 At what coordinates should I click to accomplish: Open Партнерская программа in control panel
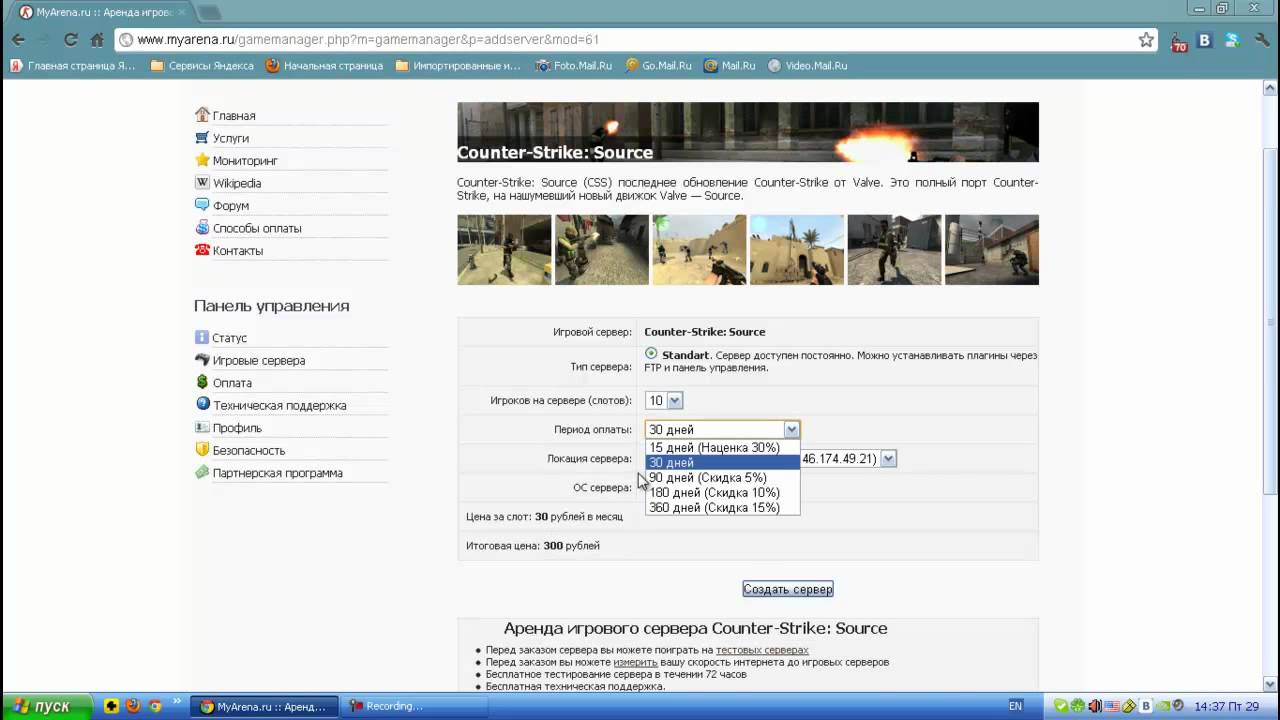269,473
